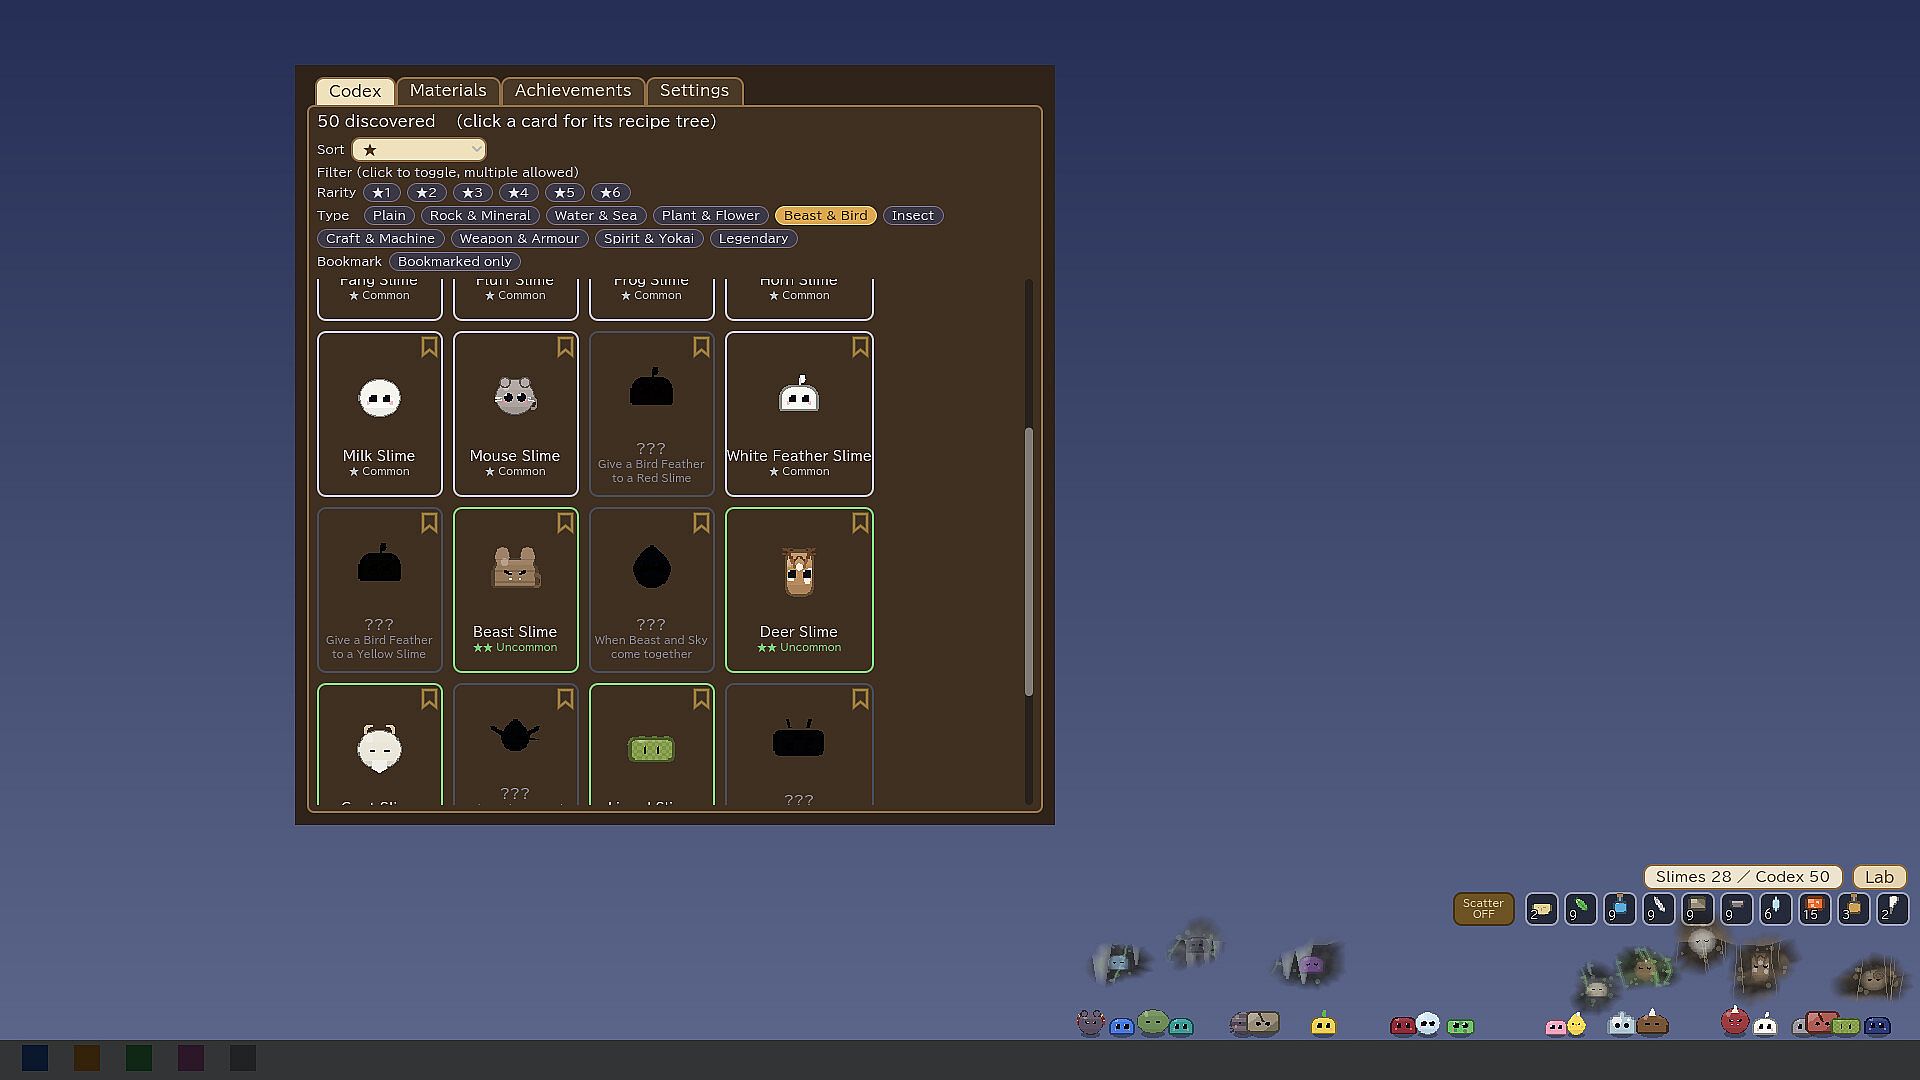Screen dimensions: 1920x1080
Task: Bookmark the White Feather Slime card
Action: point(860,347)
